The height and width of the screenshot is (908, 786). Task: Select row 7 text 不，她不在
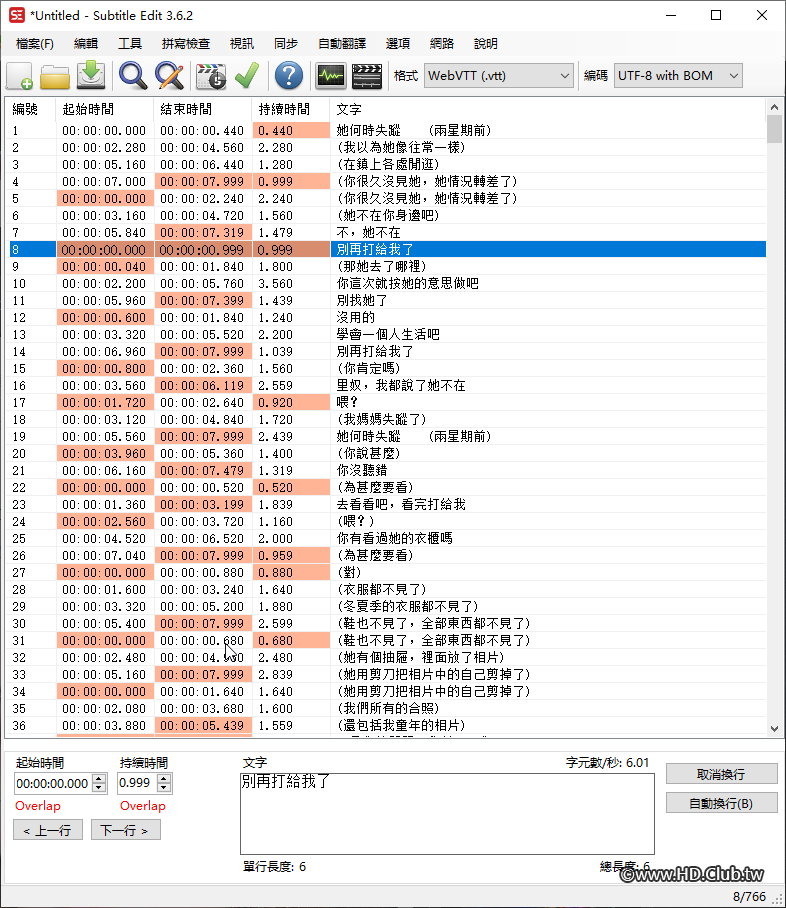tap(368, 233)
